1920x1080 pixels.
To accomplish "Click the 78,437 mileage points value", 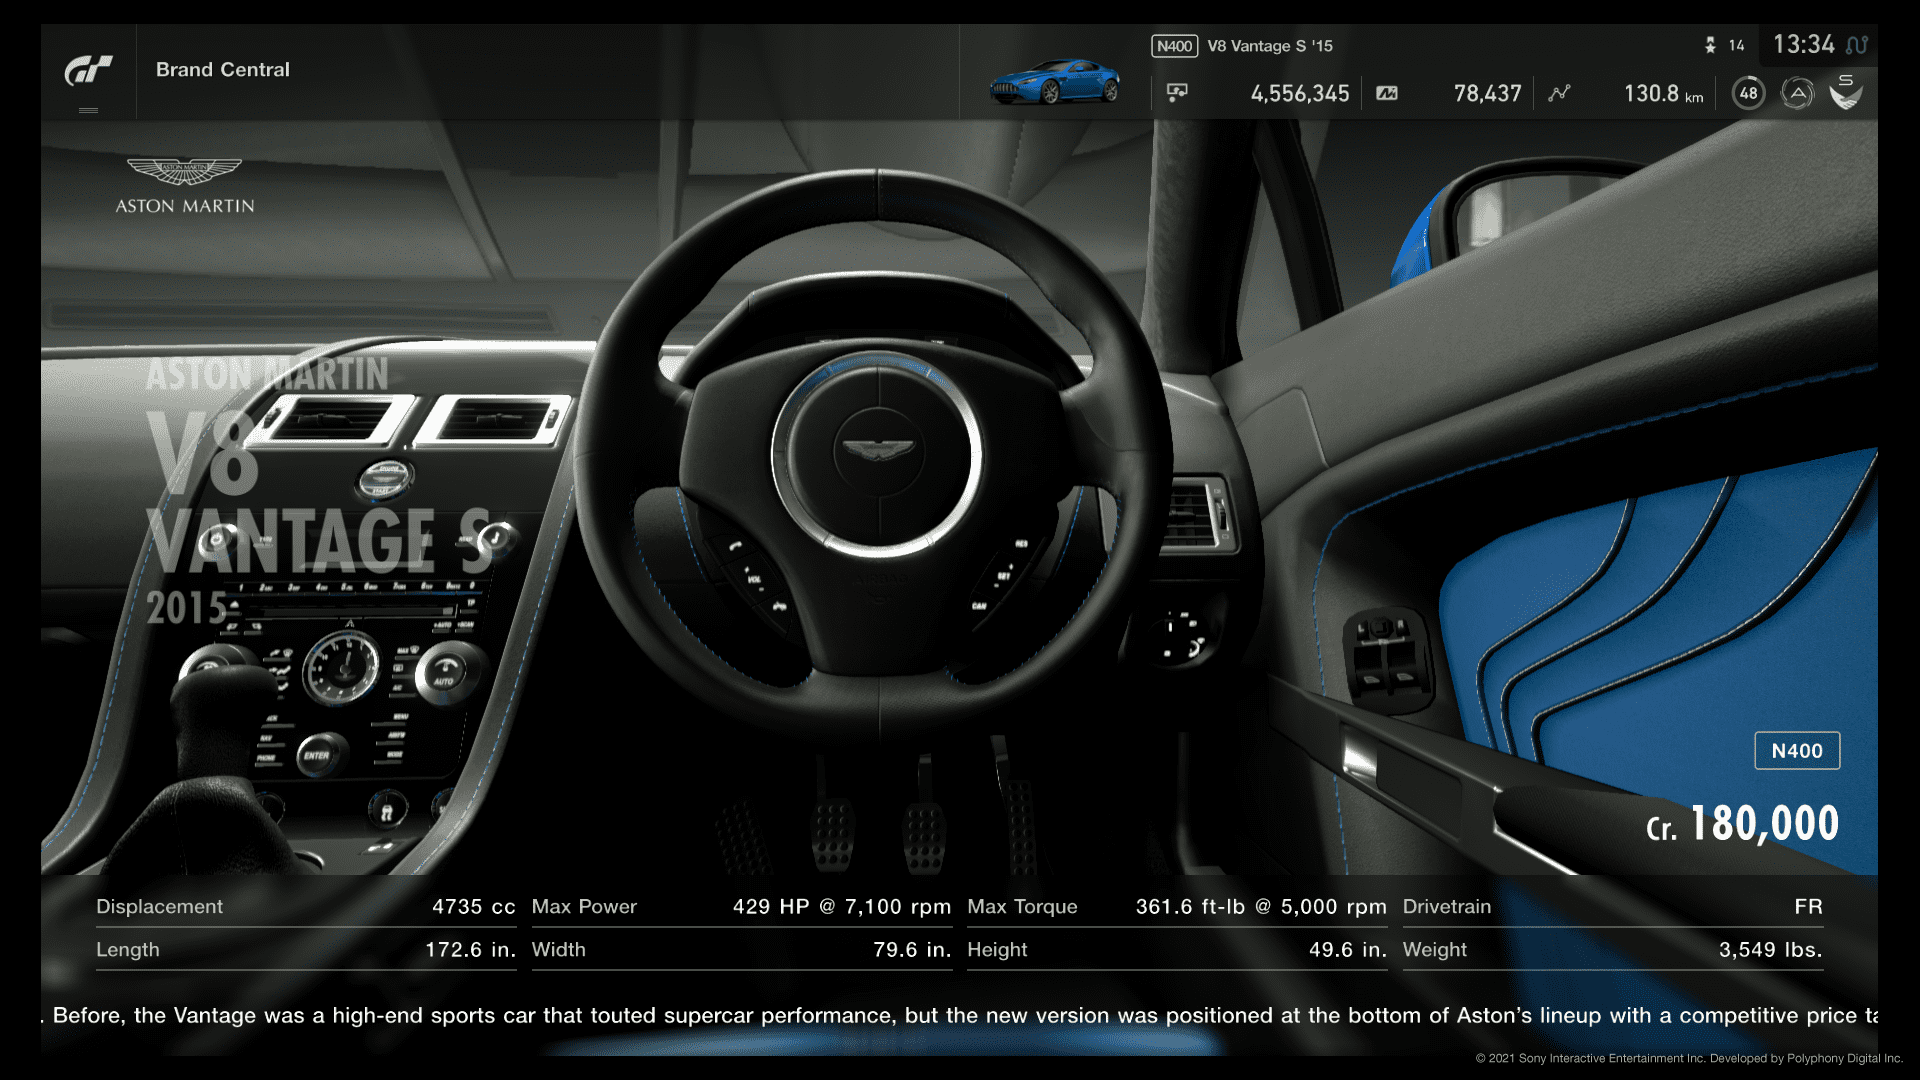I will [x=1487, y=94].
